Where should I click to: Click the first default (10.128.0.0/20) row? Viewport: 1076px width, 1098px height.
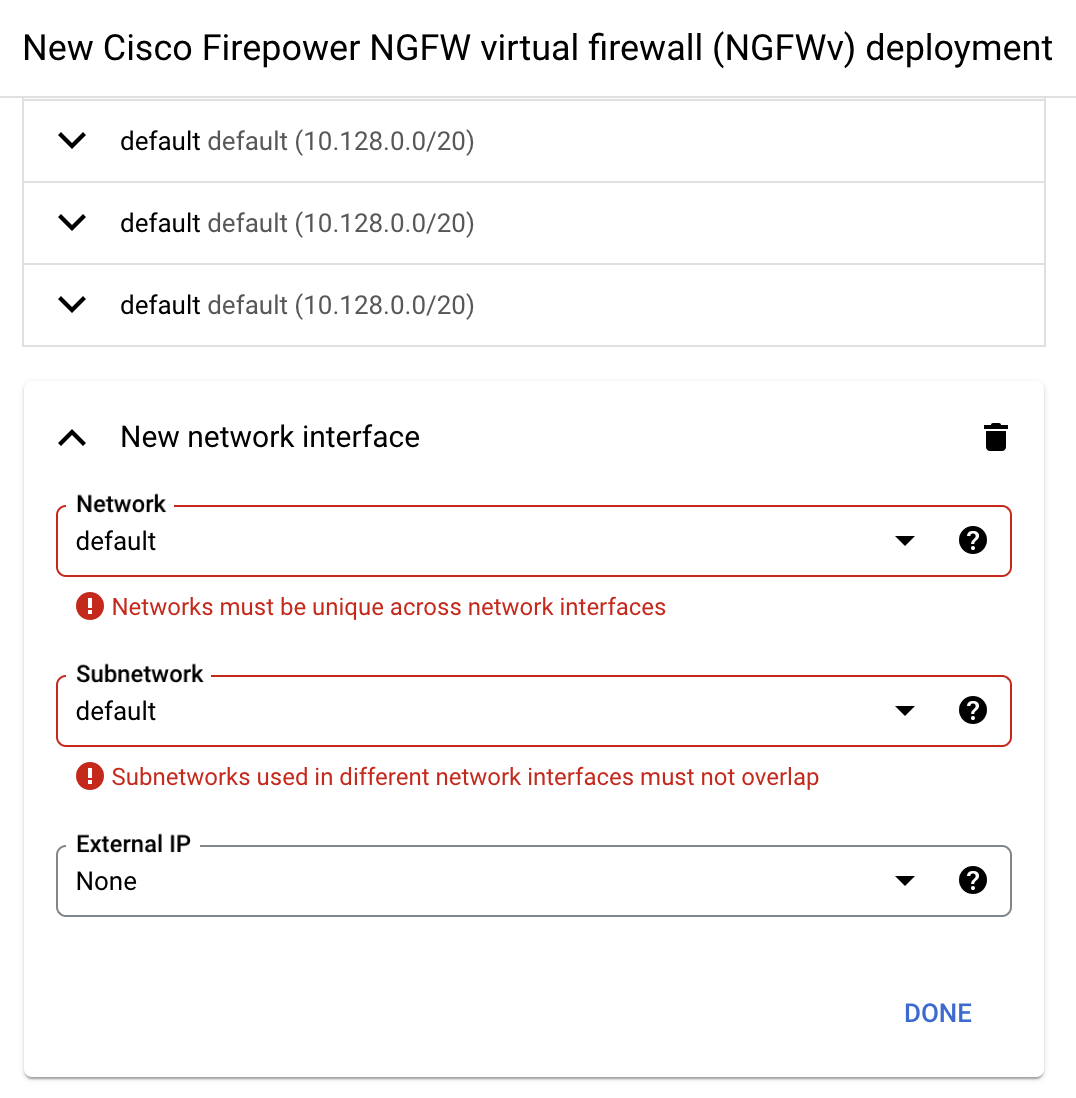[x=533, y=141]
